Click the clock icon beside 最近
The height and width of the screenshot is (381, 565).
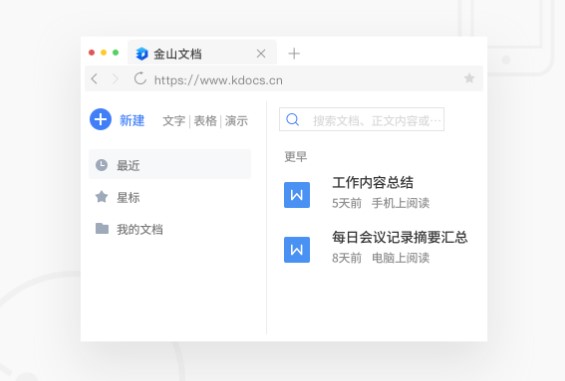(x=102, y=165)
